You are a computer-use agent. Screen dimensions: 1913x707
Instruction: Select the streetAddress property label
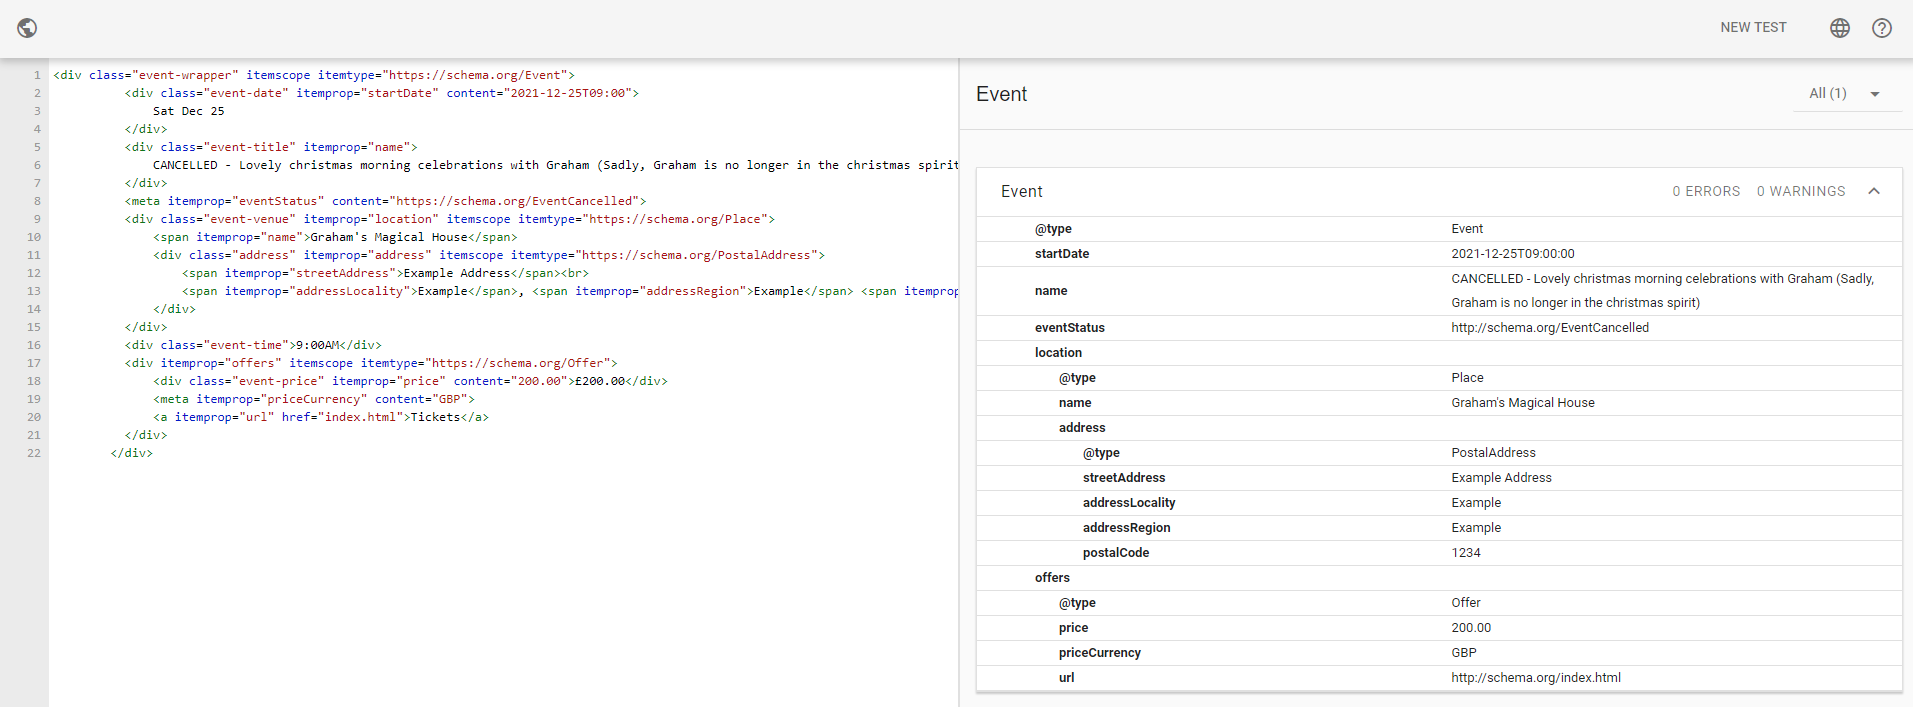(1124, 478)
